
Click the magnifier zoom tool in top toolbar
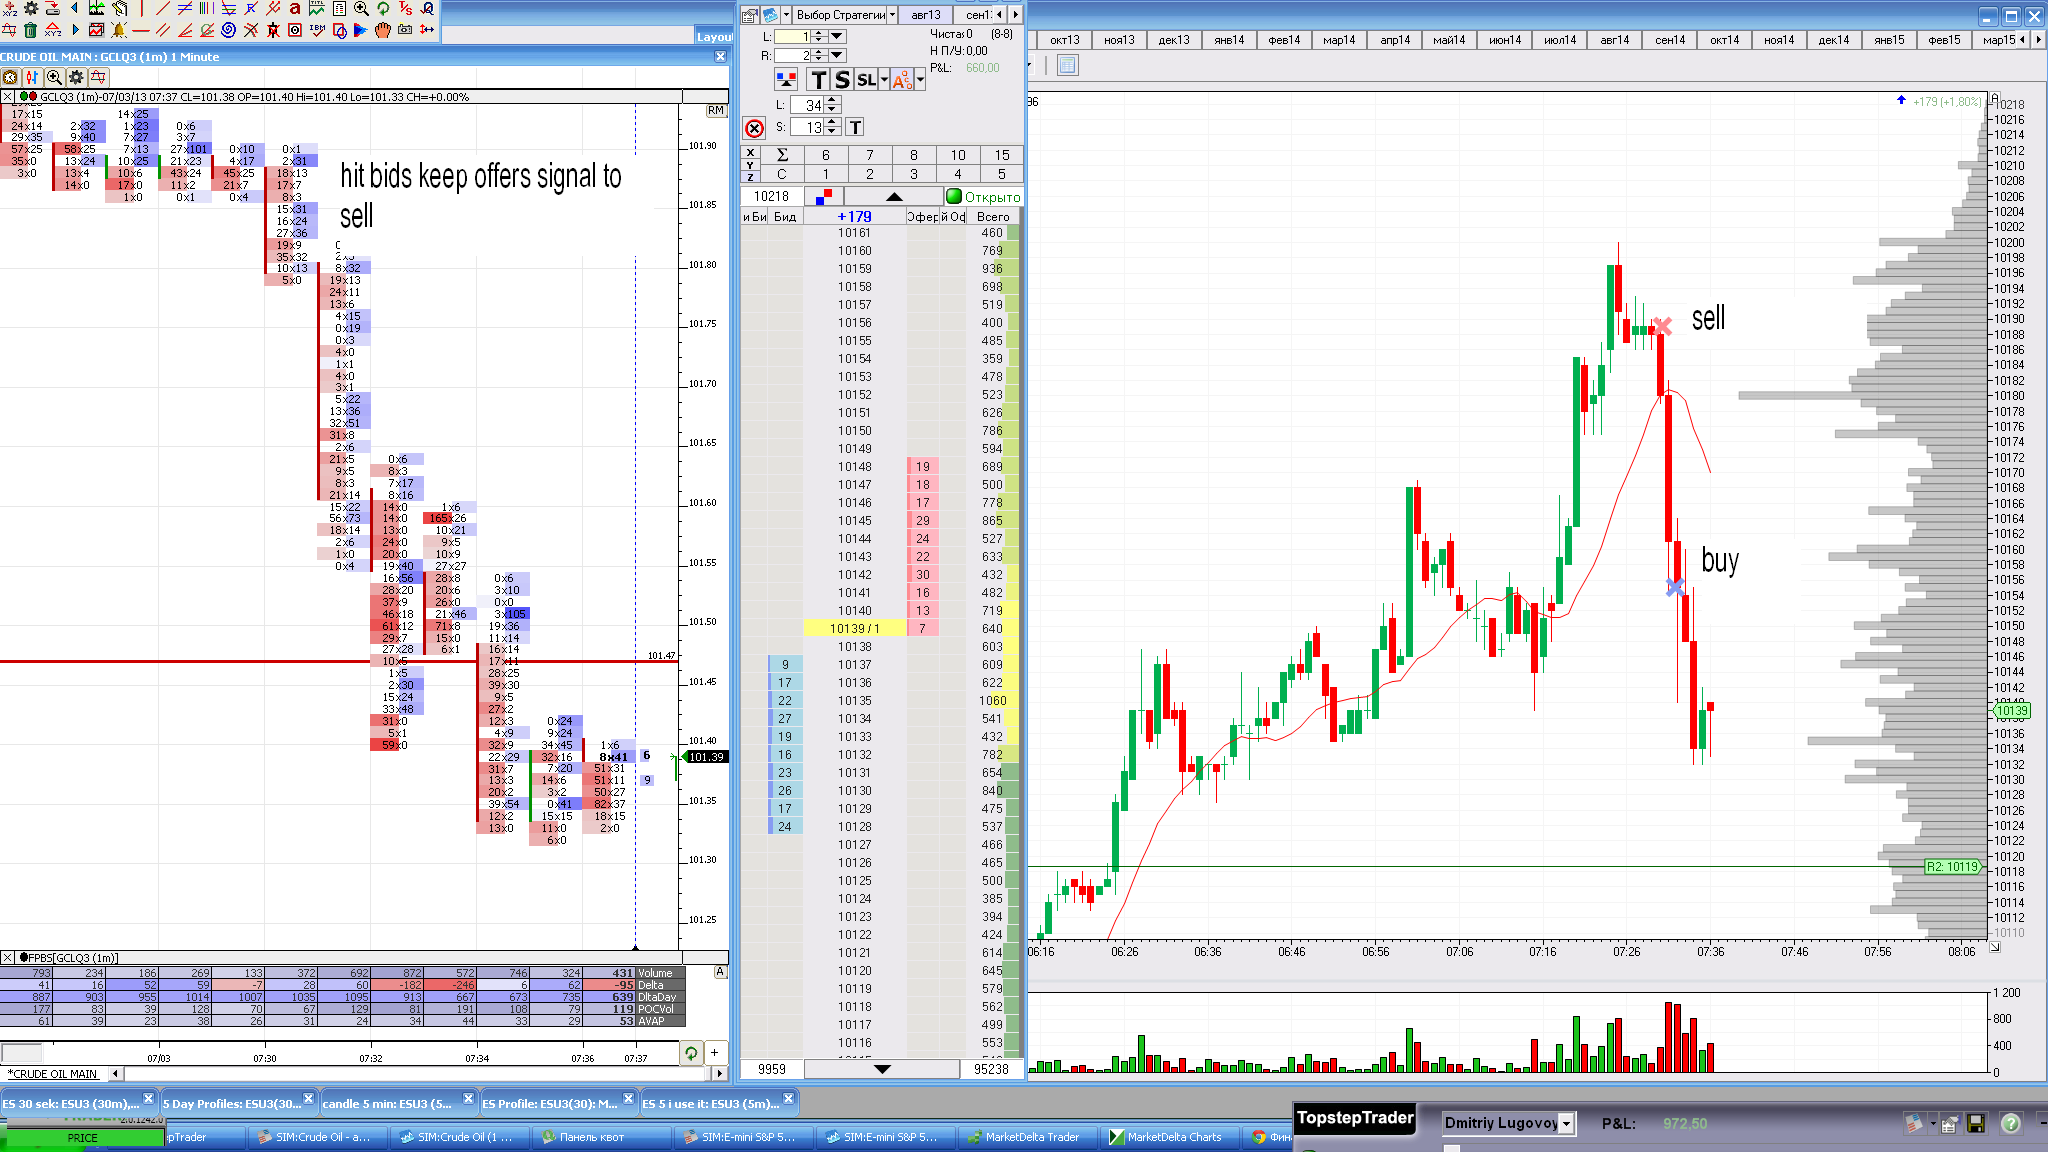(361, 8)
